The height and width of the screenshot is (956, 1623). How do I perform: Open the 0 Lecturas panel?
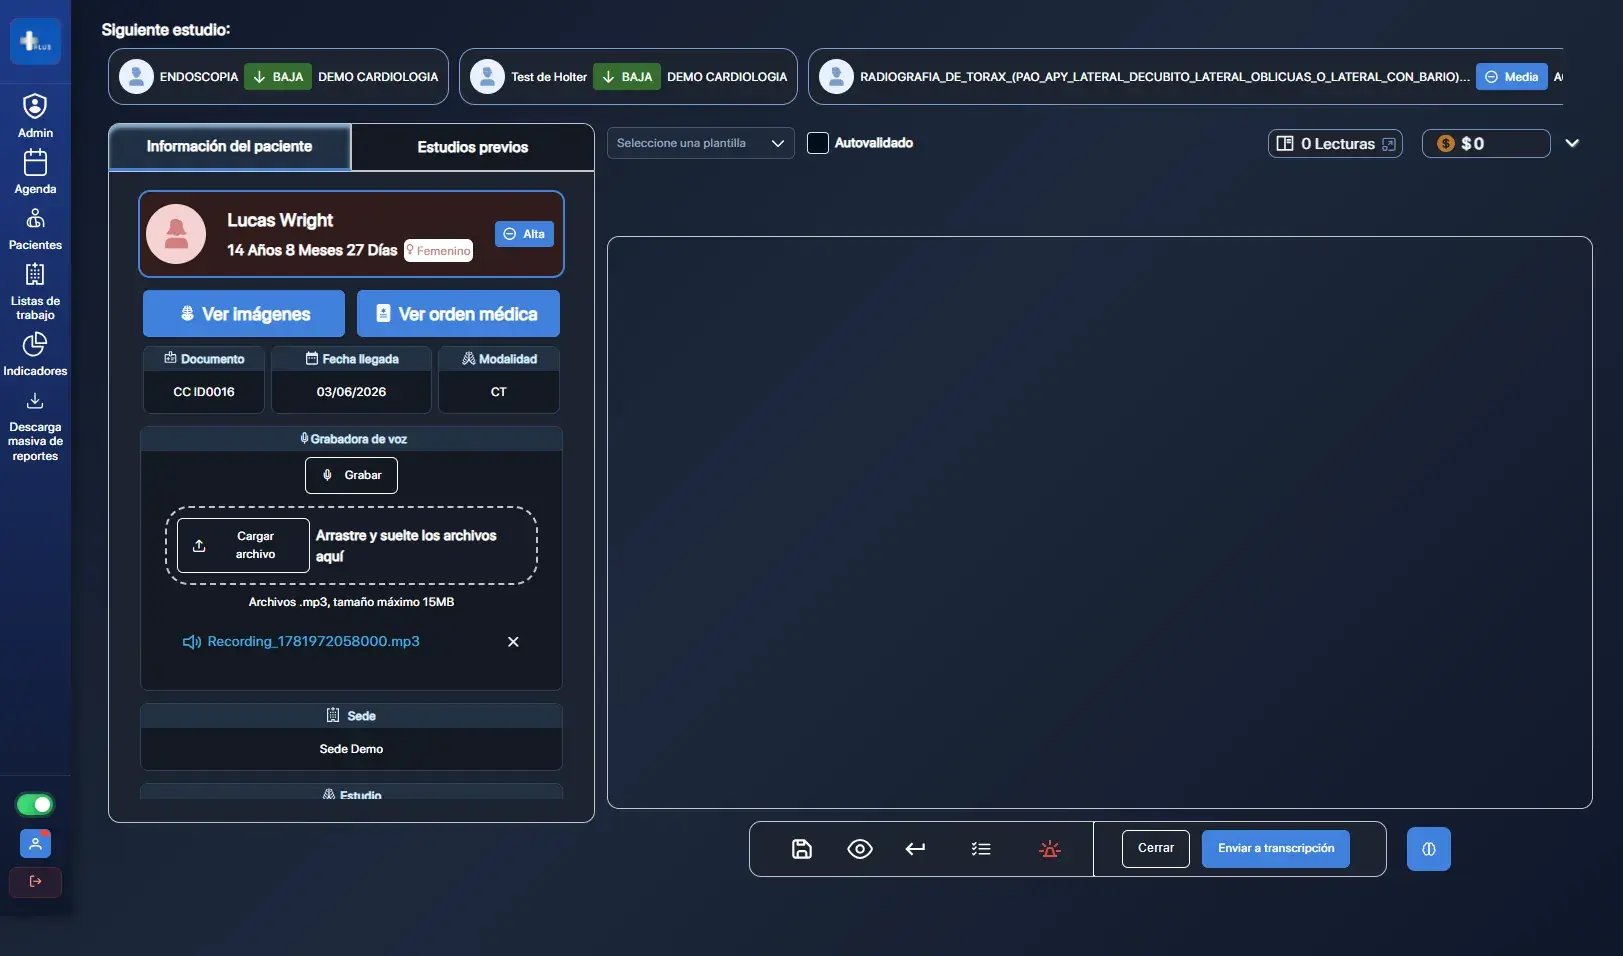click(1335, 144)
